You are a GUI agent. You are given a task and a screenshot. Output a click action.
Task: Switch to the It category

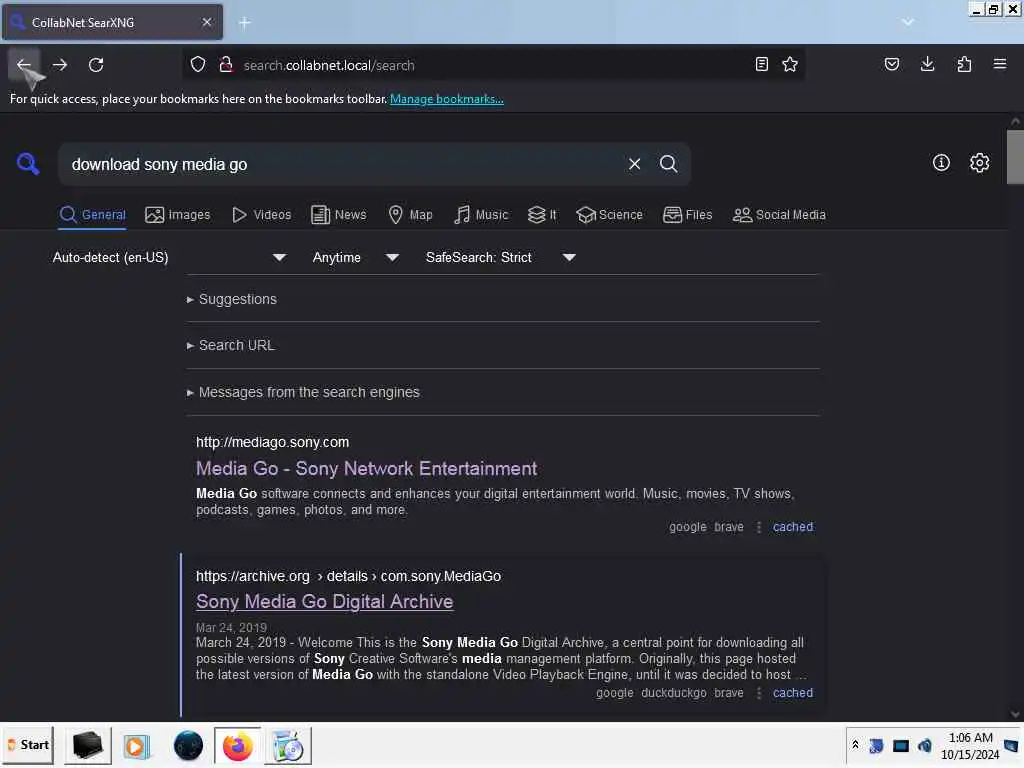[542, 215]
